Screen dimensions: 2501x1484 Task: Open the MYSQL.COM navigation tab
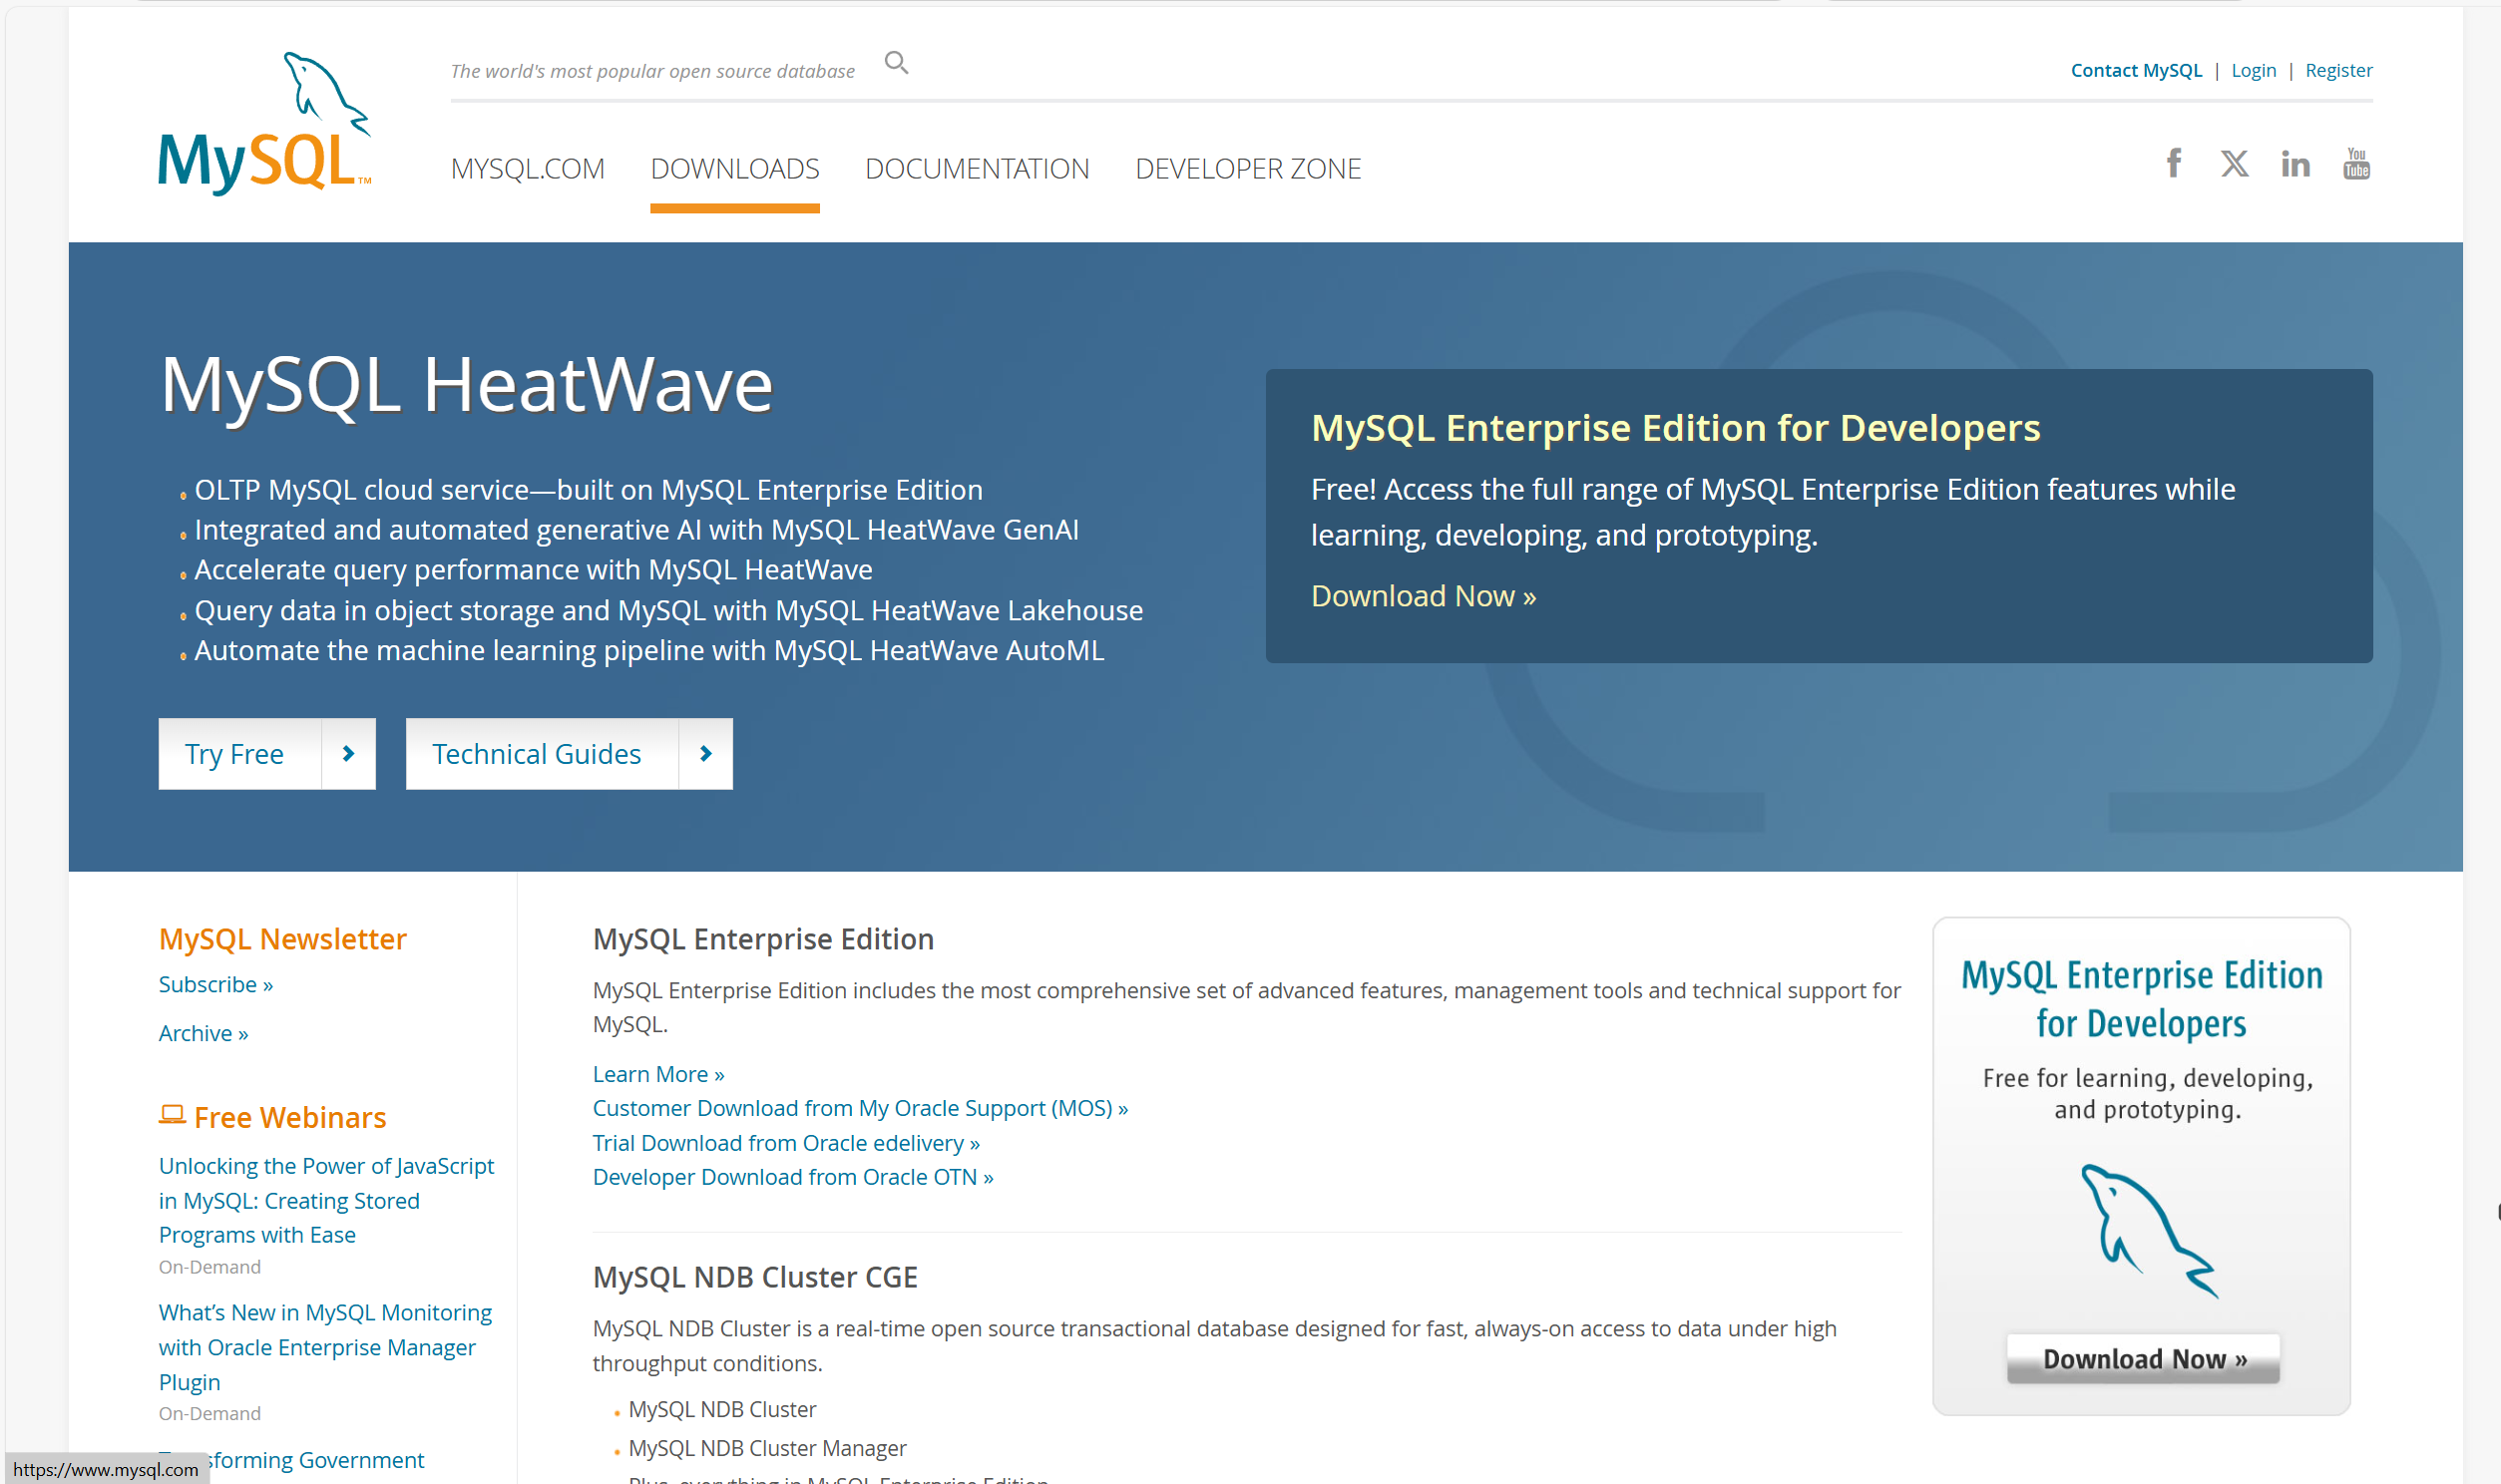527,168
